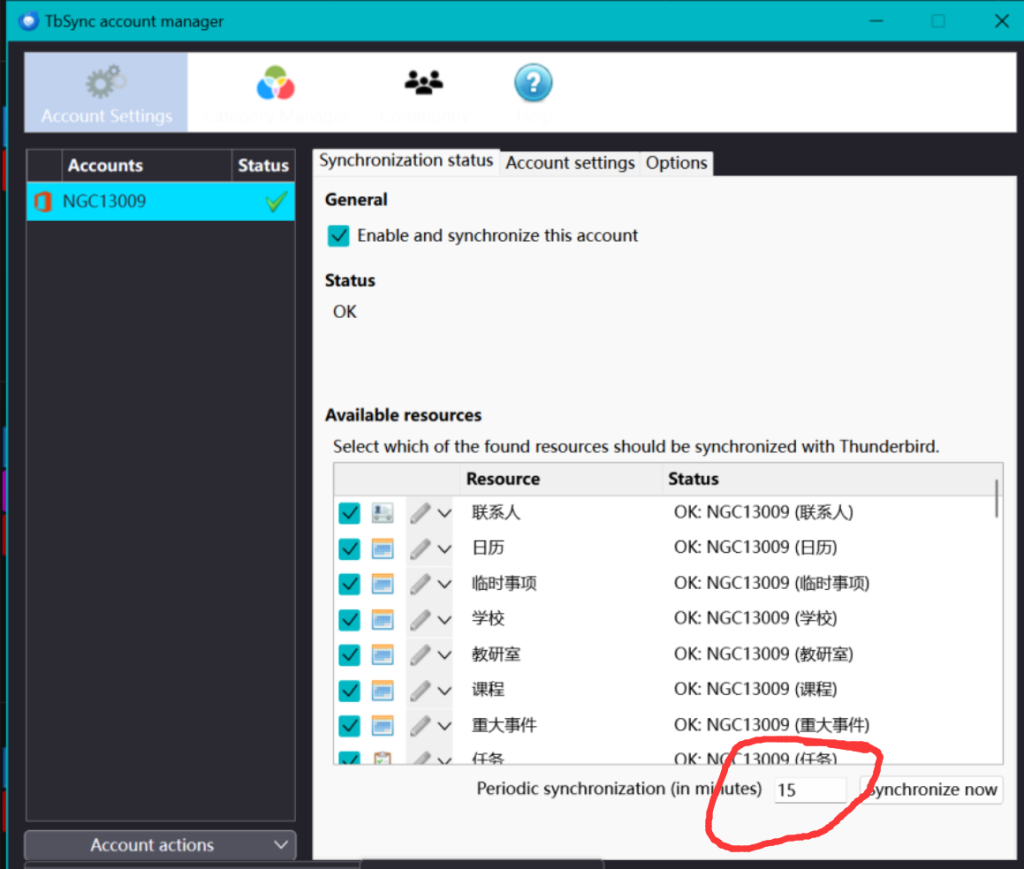This screenshot has height=869, width=1024.
Task: Click the 重大事件 resource name
Action: click(x=504, y=725)
